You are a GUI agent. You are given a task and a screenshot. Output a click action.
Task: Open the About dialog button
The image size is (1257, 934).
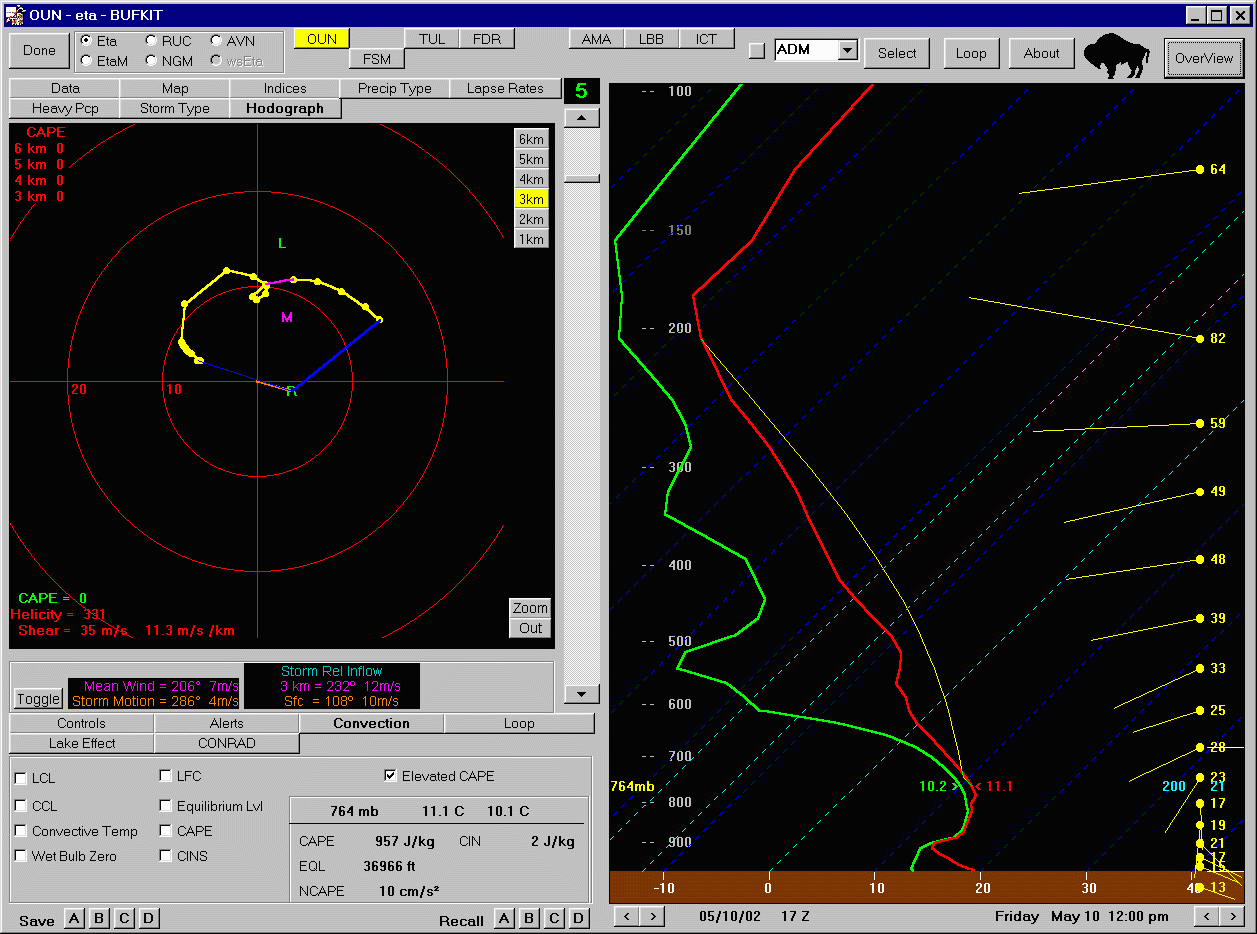(1041, 54)
